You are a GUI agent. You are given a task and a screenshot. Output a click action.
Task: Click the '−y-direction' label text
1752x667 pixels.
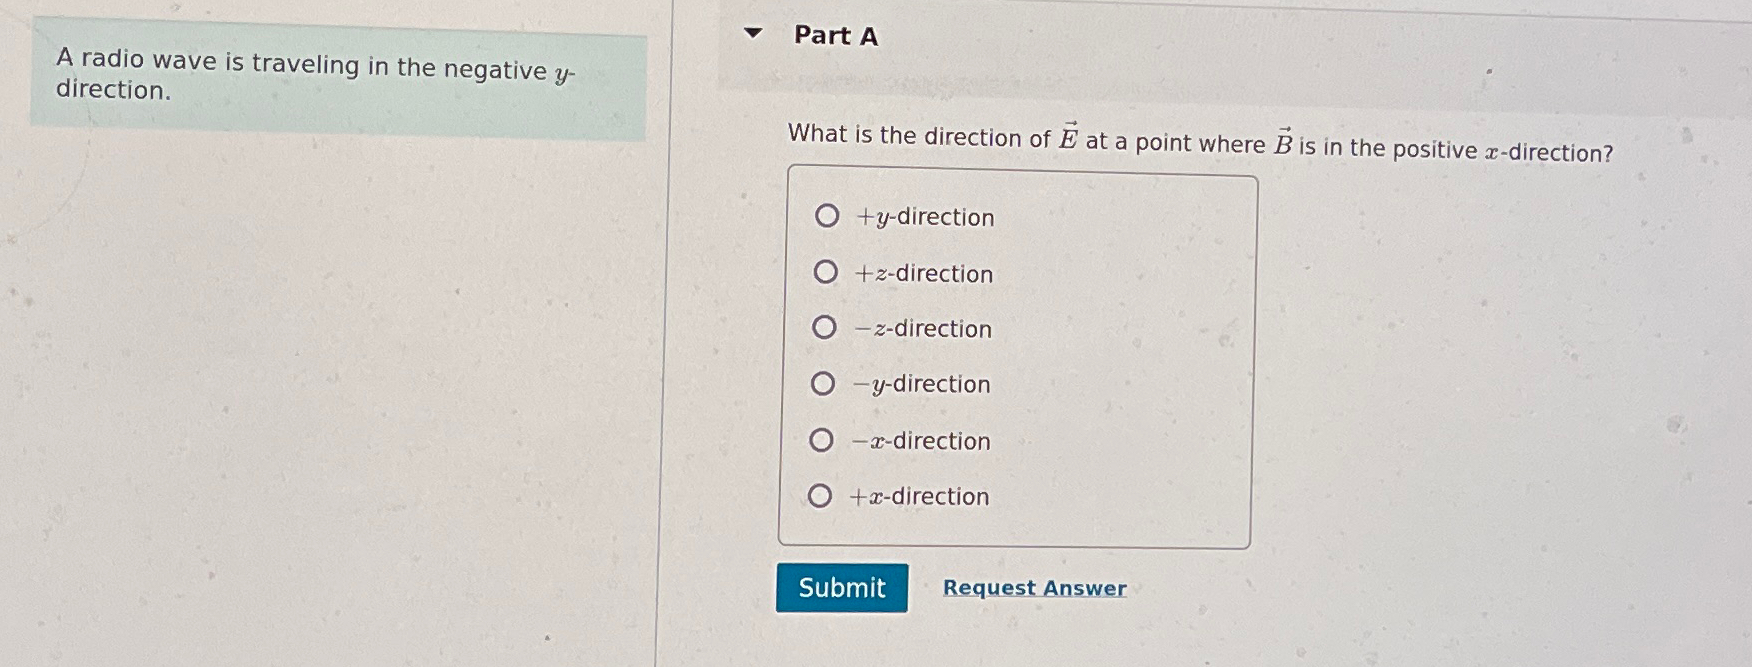click(922, 385)
